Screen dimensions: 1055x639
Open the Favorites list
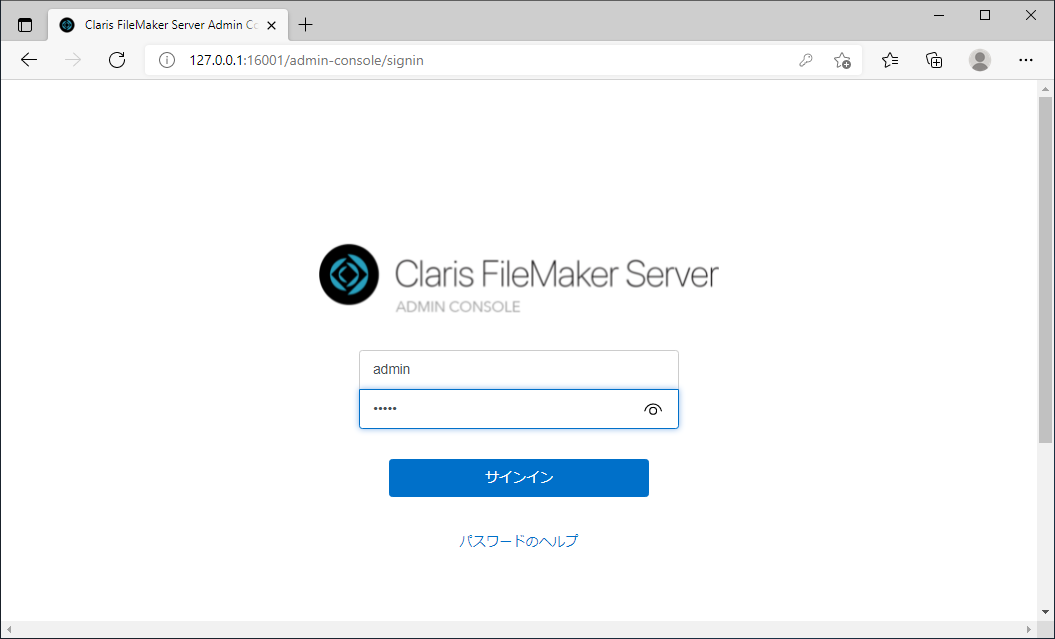[890, 60]
